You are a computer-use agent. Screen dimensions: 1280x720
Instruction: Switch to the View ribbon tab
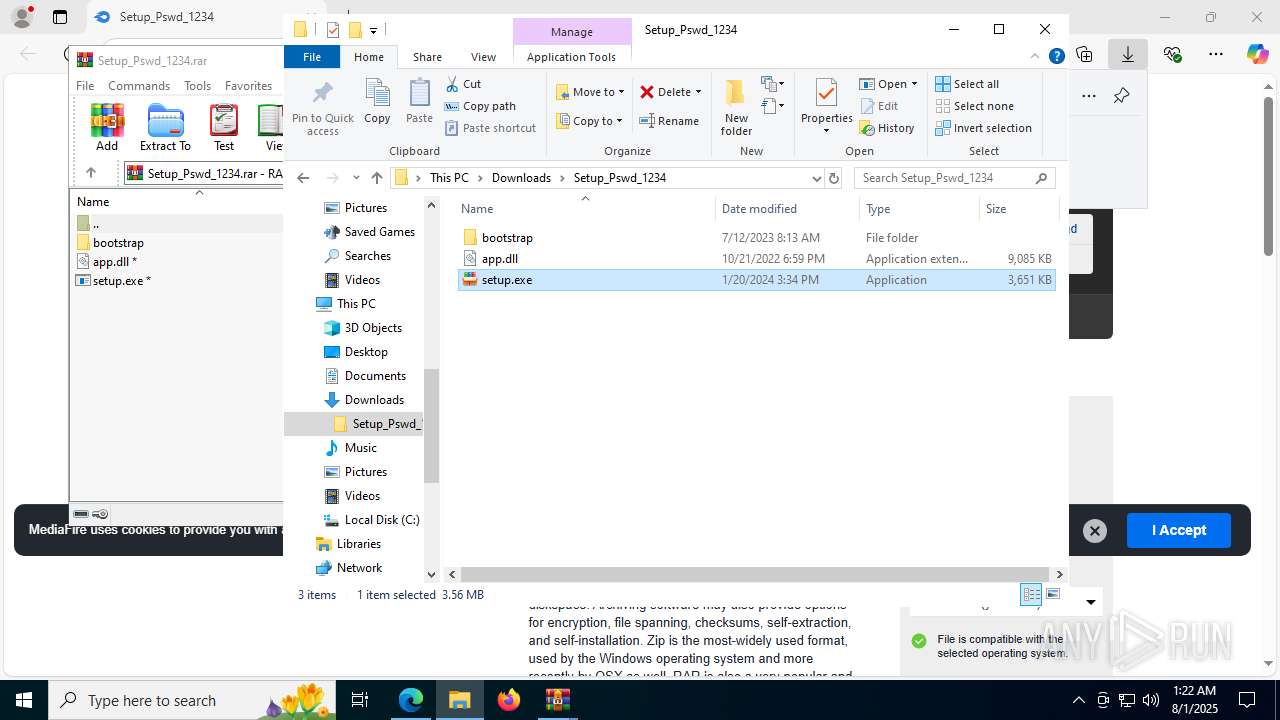(x=483, y=57)
